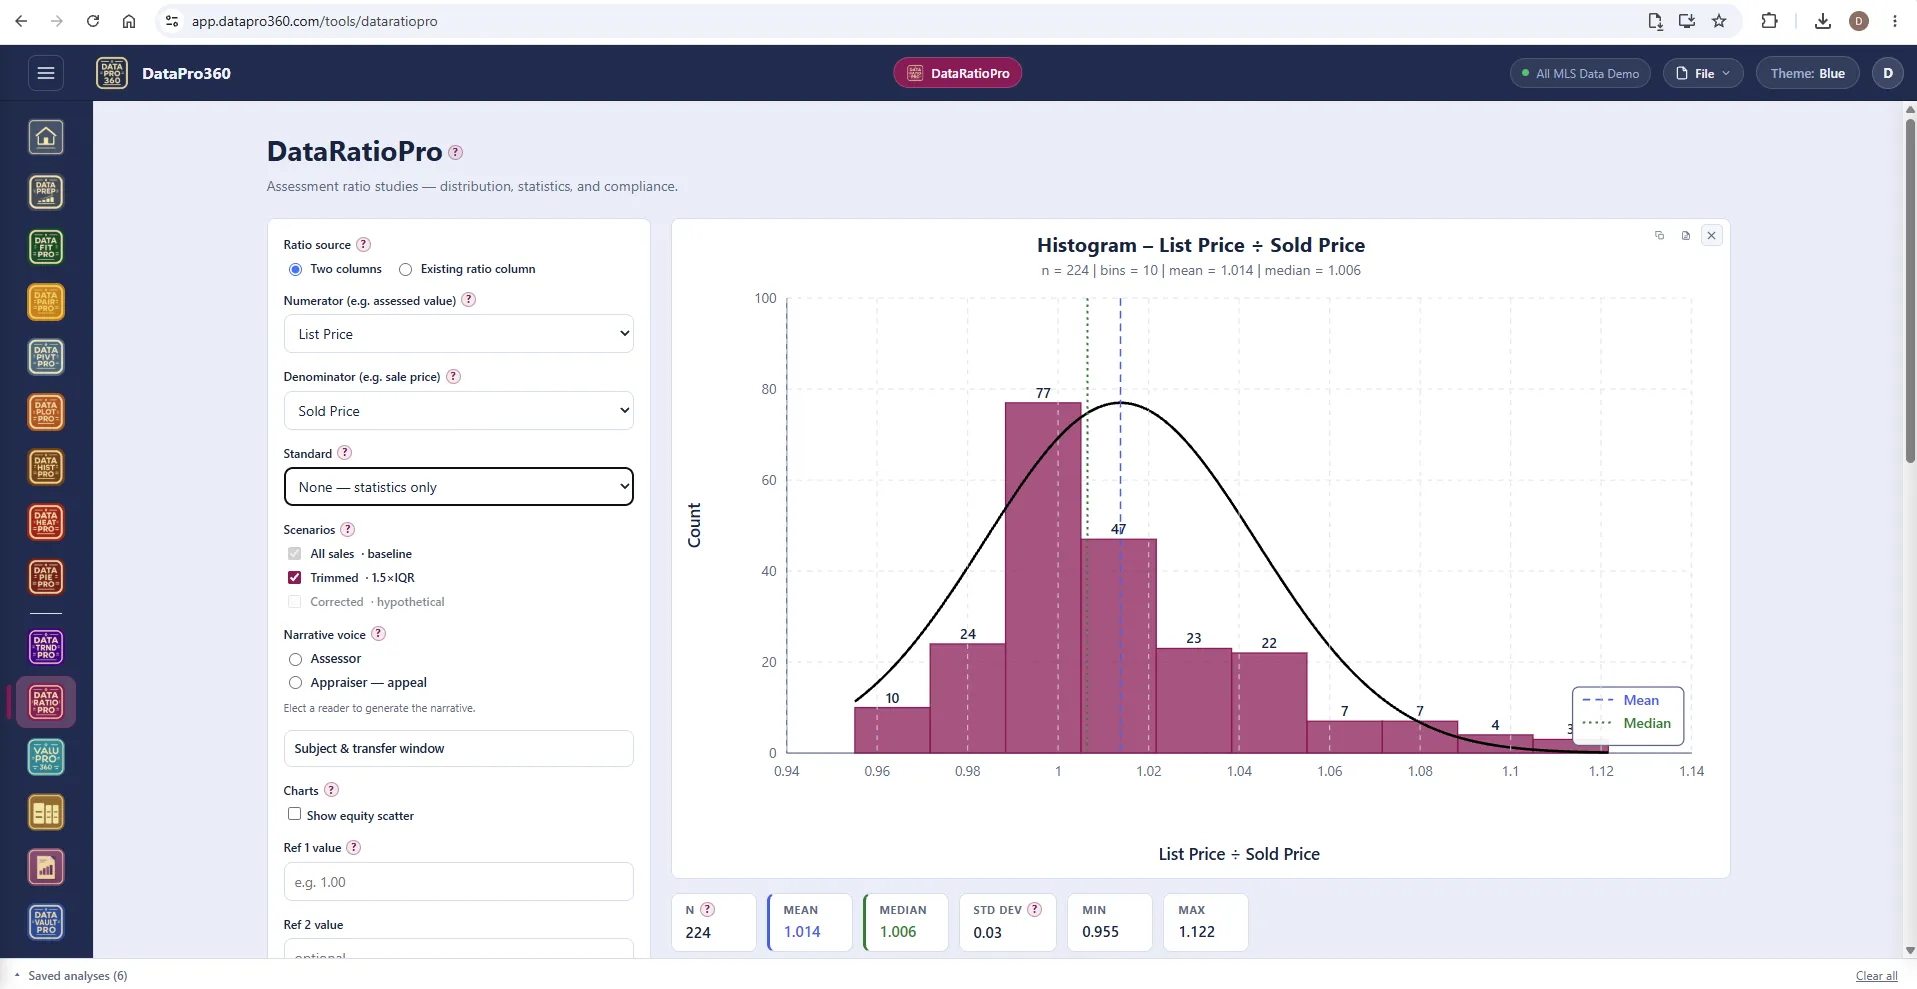Expand the Saved analyses (6) bar
This screenshot has width=1917, height=989.
tap(70, 976)
